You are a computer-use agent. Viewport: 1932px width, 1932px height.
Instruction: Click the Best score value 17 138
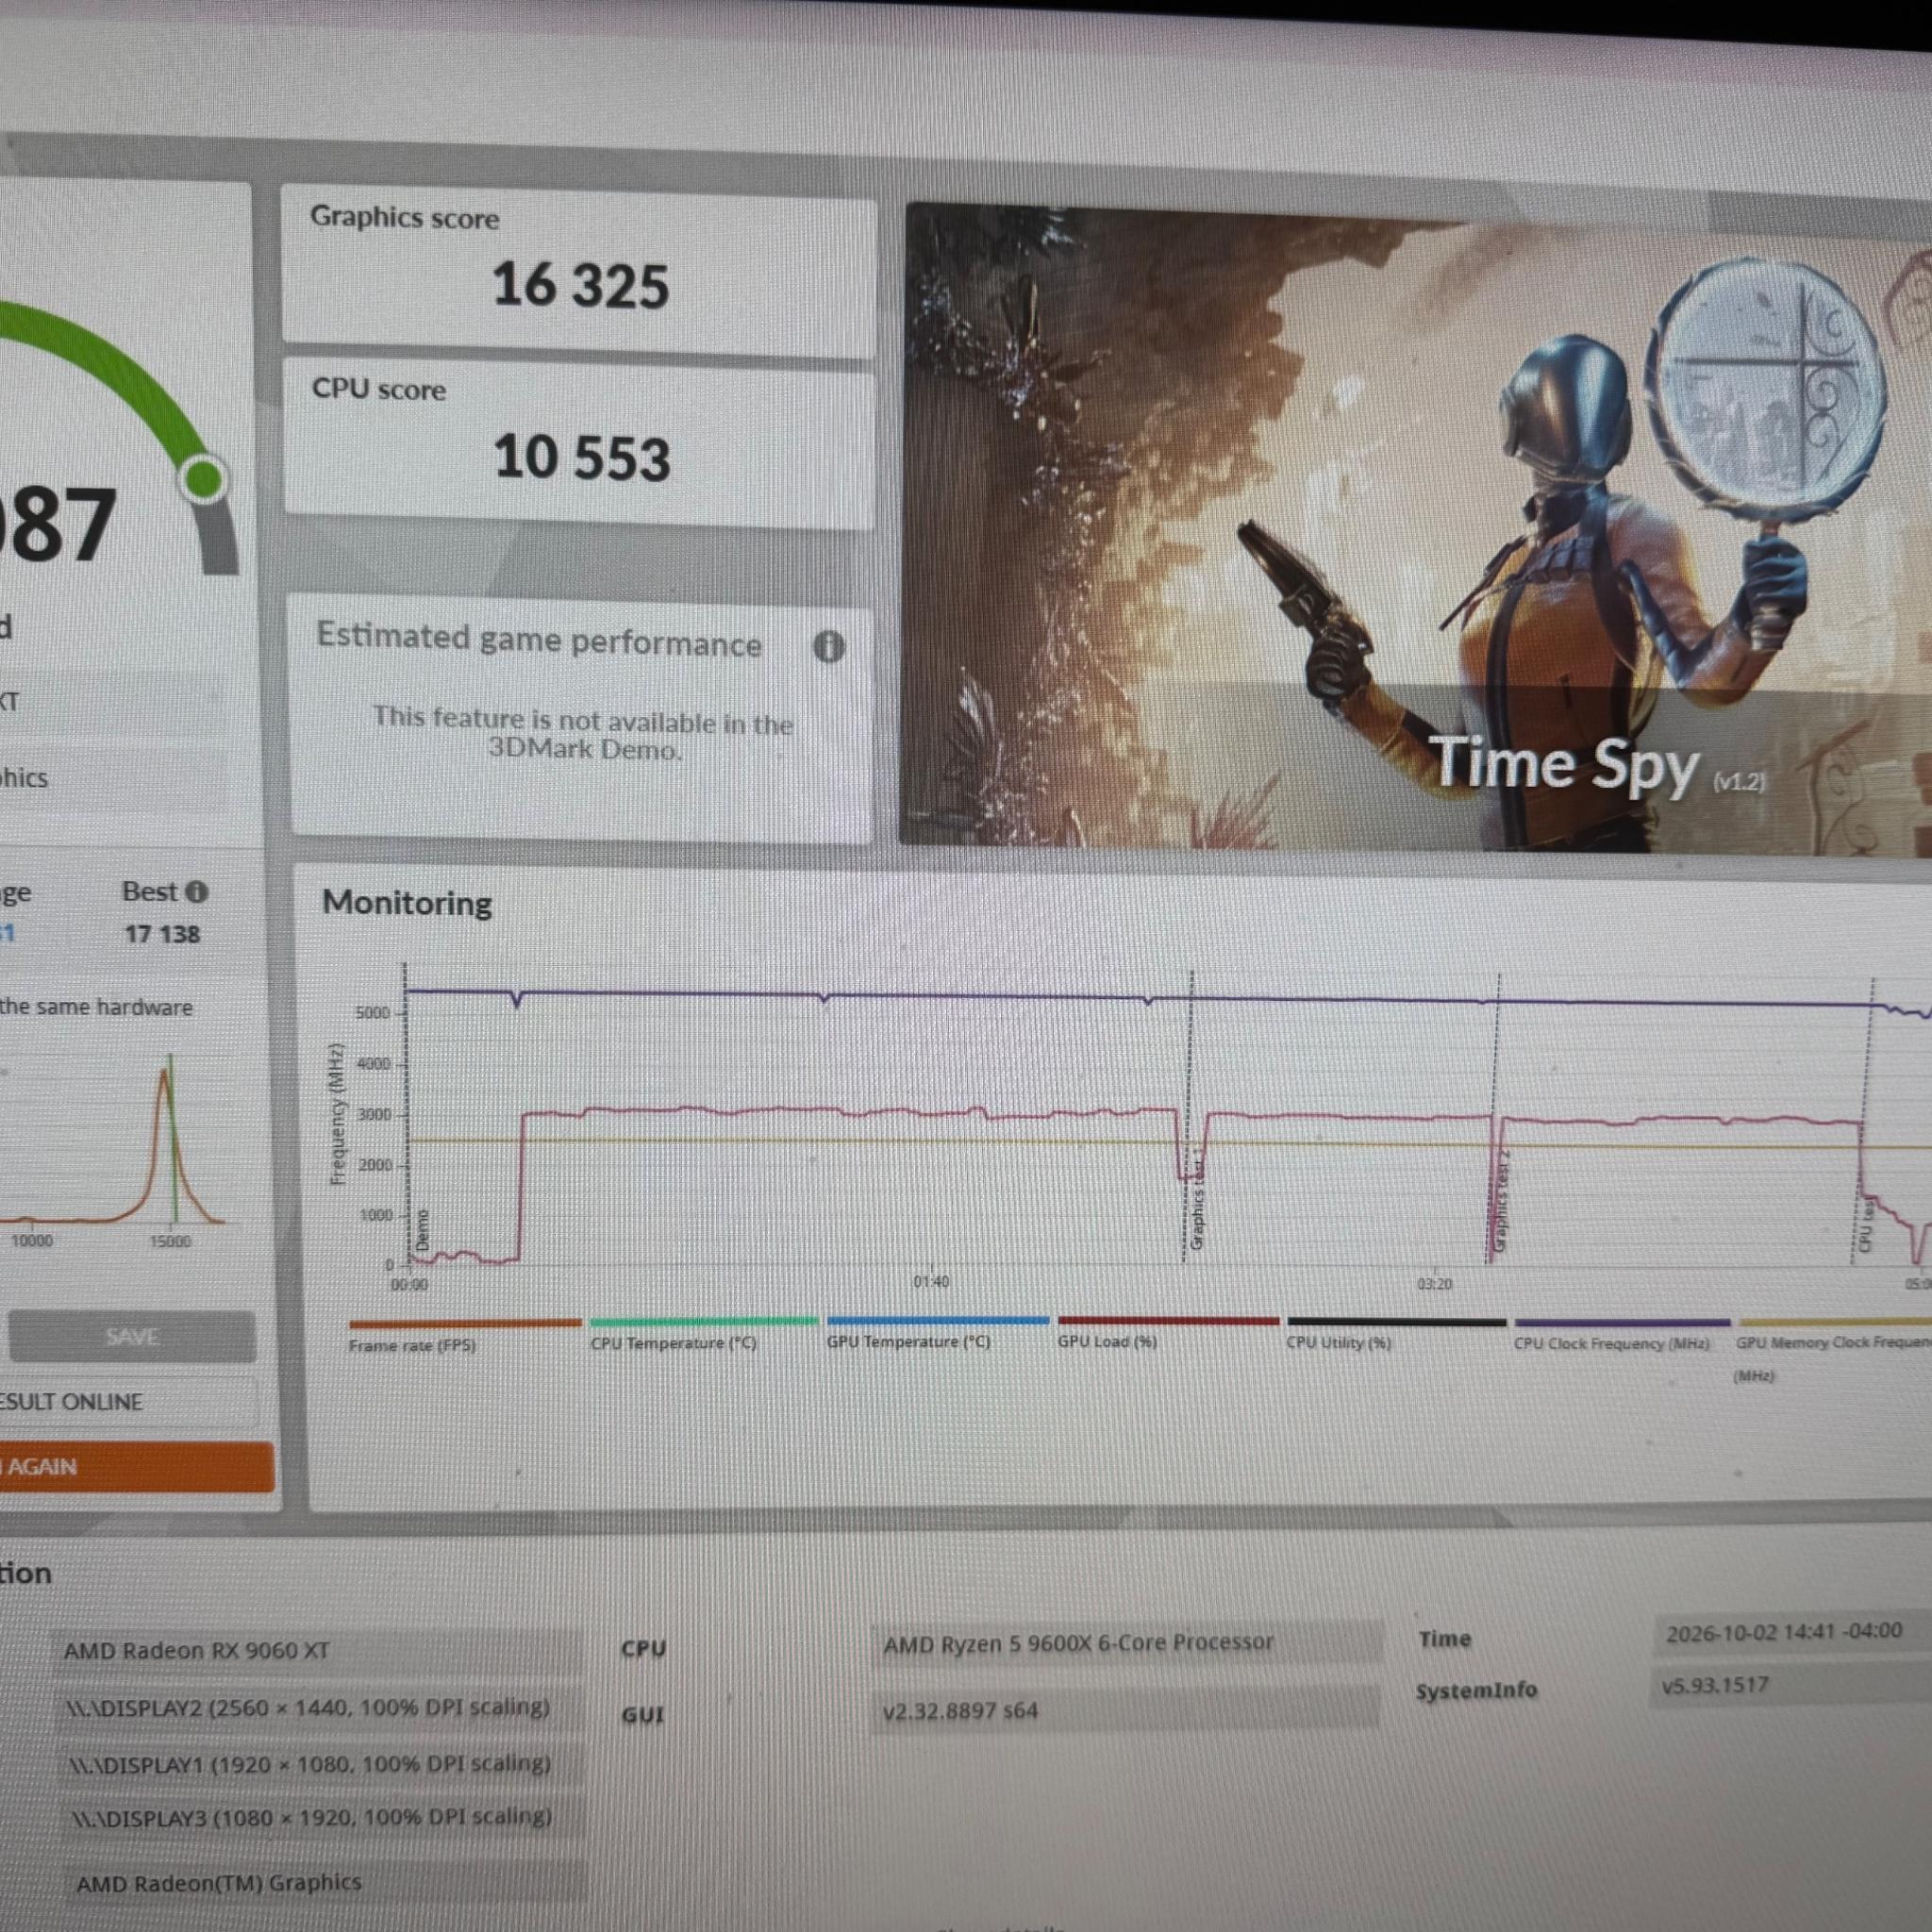tap(162, 934)
